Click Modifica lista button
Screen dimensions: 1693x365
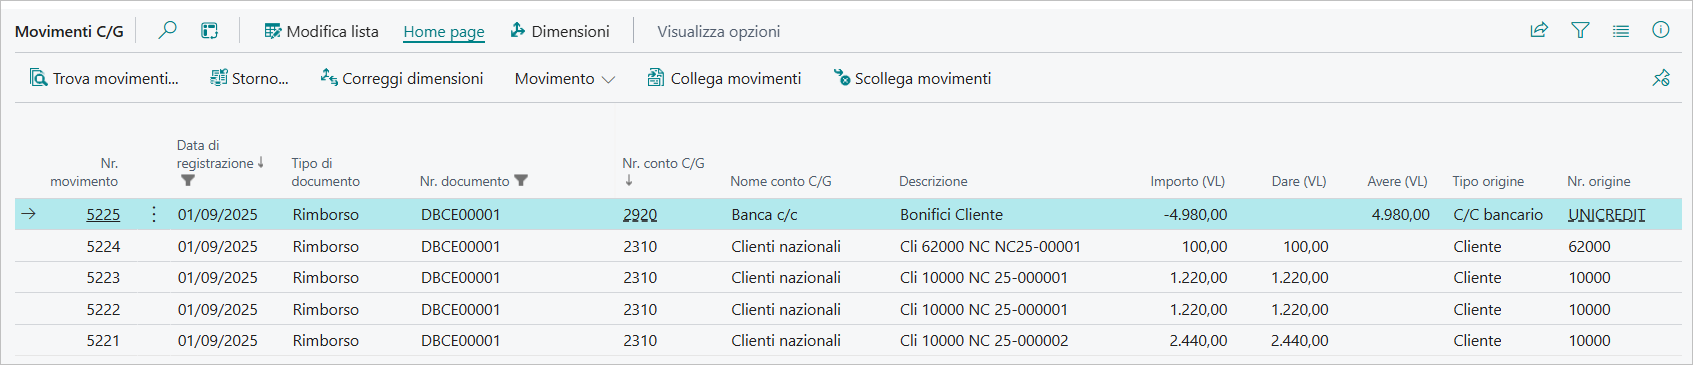click(321, 31)
